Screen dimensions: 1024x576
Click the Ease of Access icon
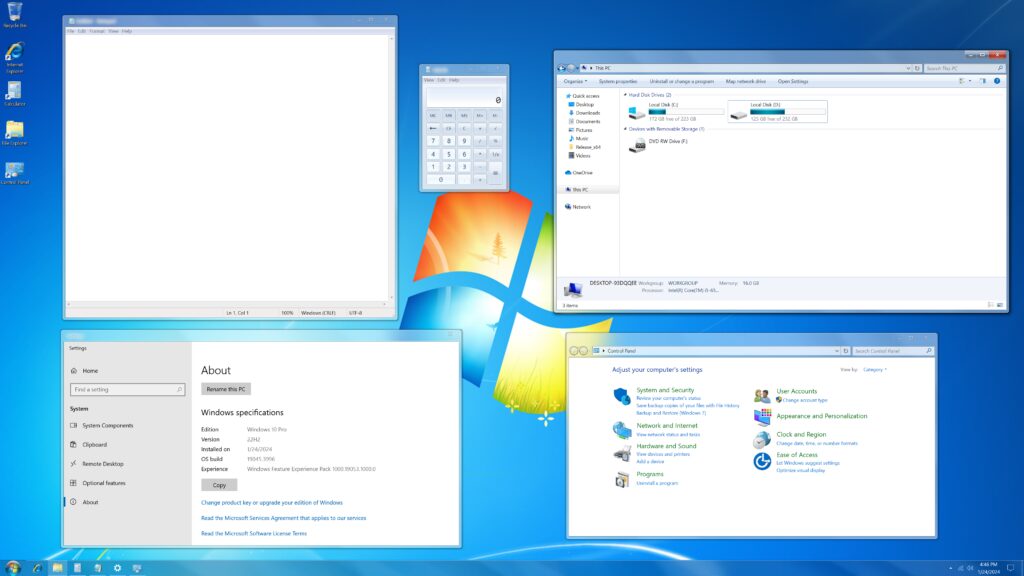point(761,461)
